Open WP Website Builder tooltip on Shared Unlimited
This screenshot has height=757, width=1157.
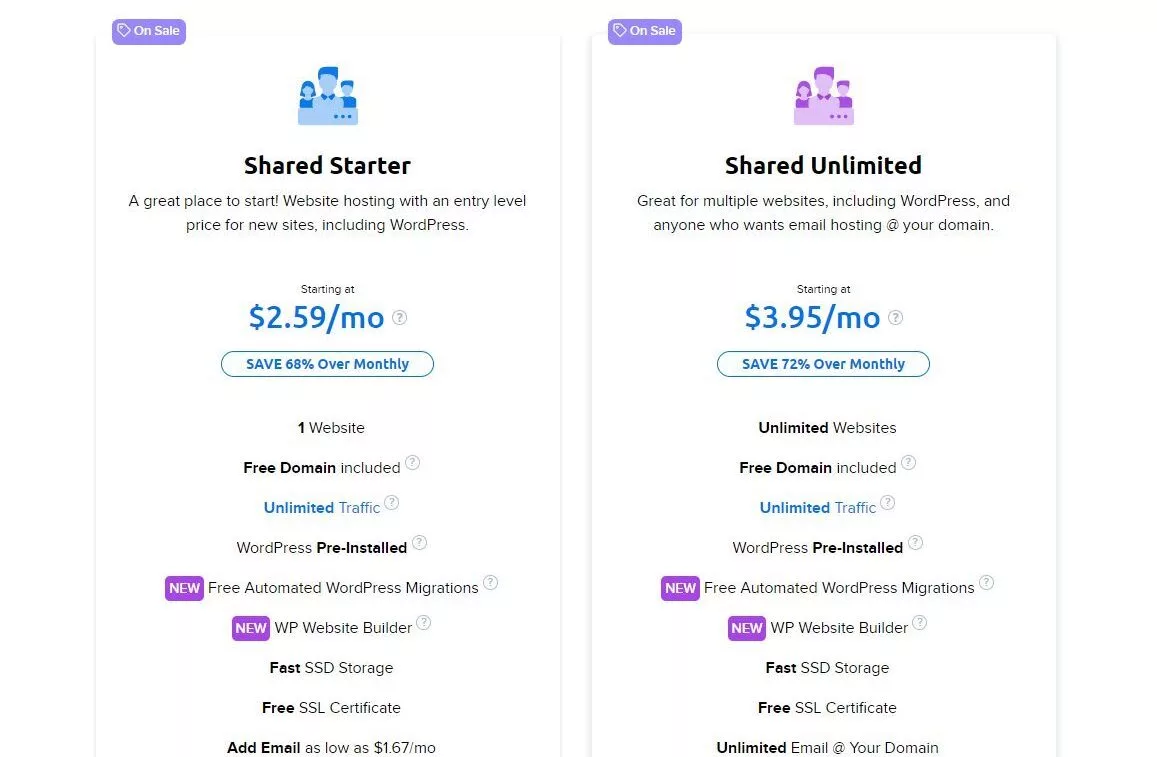point(920,623)
